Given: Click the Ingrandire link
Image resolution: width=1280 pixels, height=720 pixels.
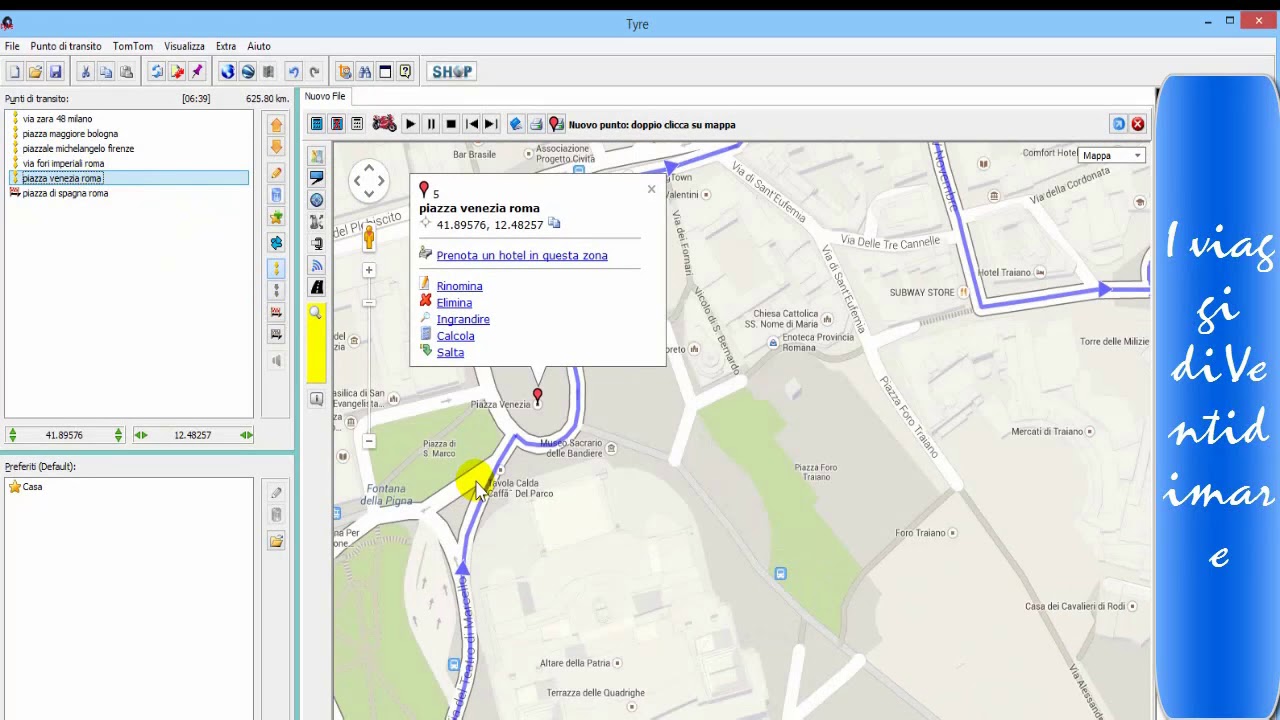Looking at the screenshot, I should pyautogui.click(x=463, y=319).
